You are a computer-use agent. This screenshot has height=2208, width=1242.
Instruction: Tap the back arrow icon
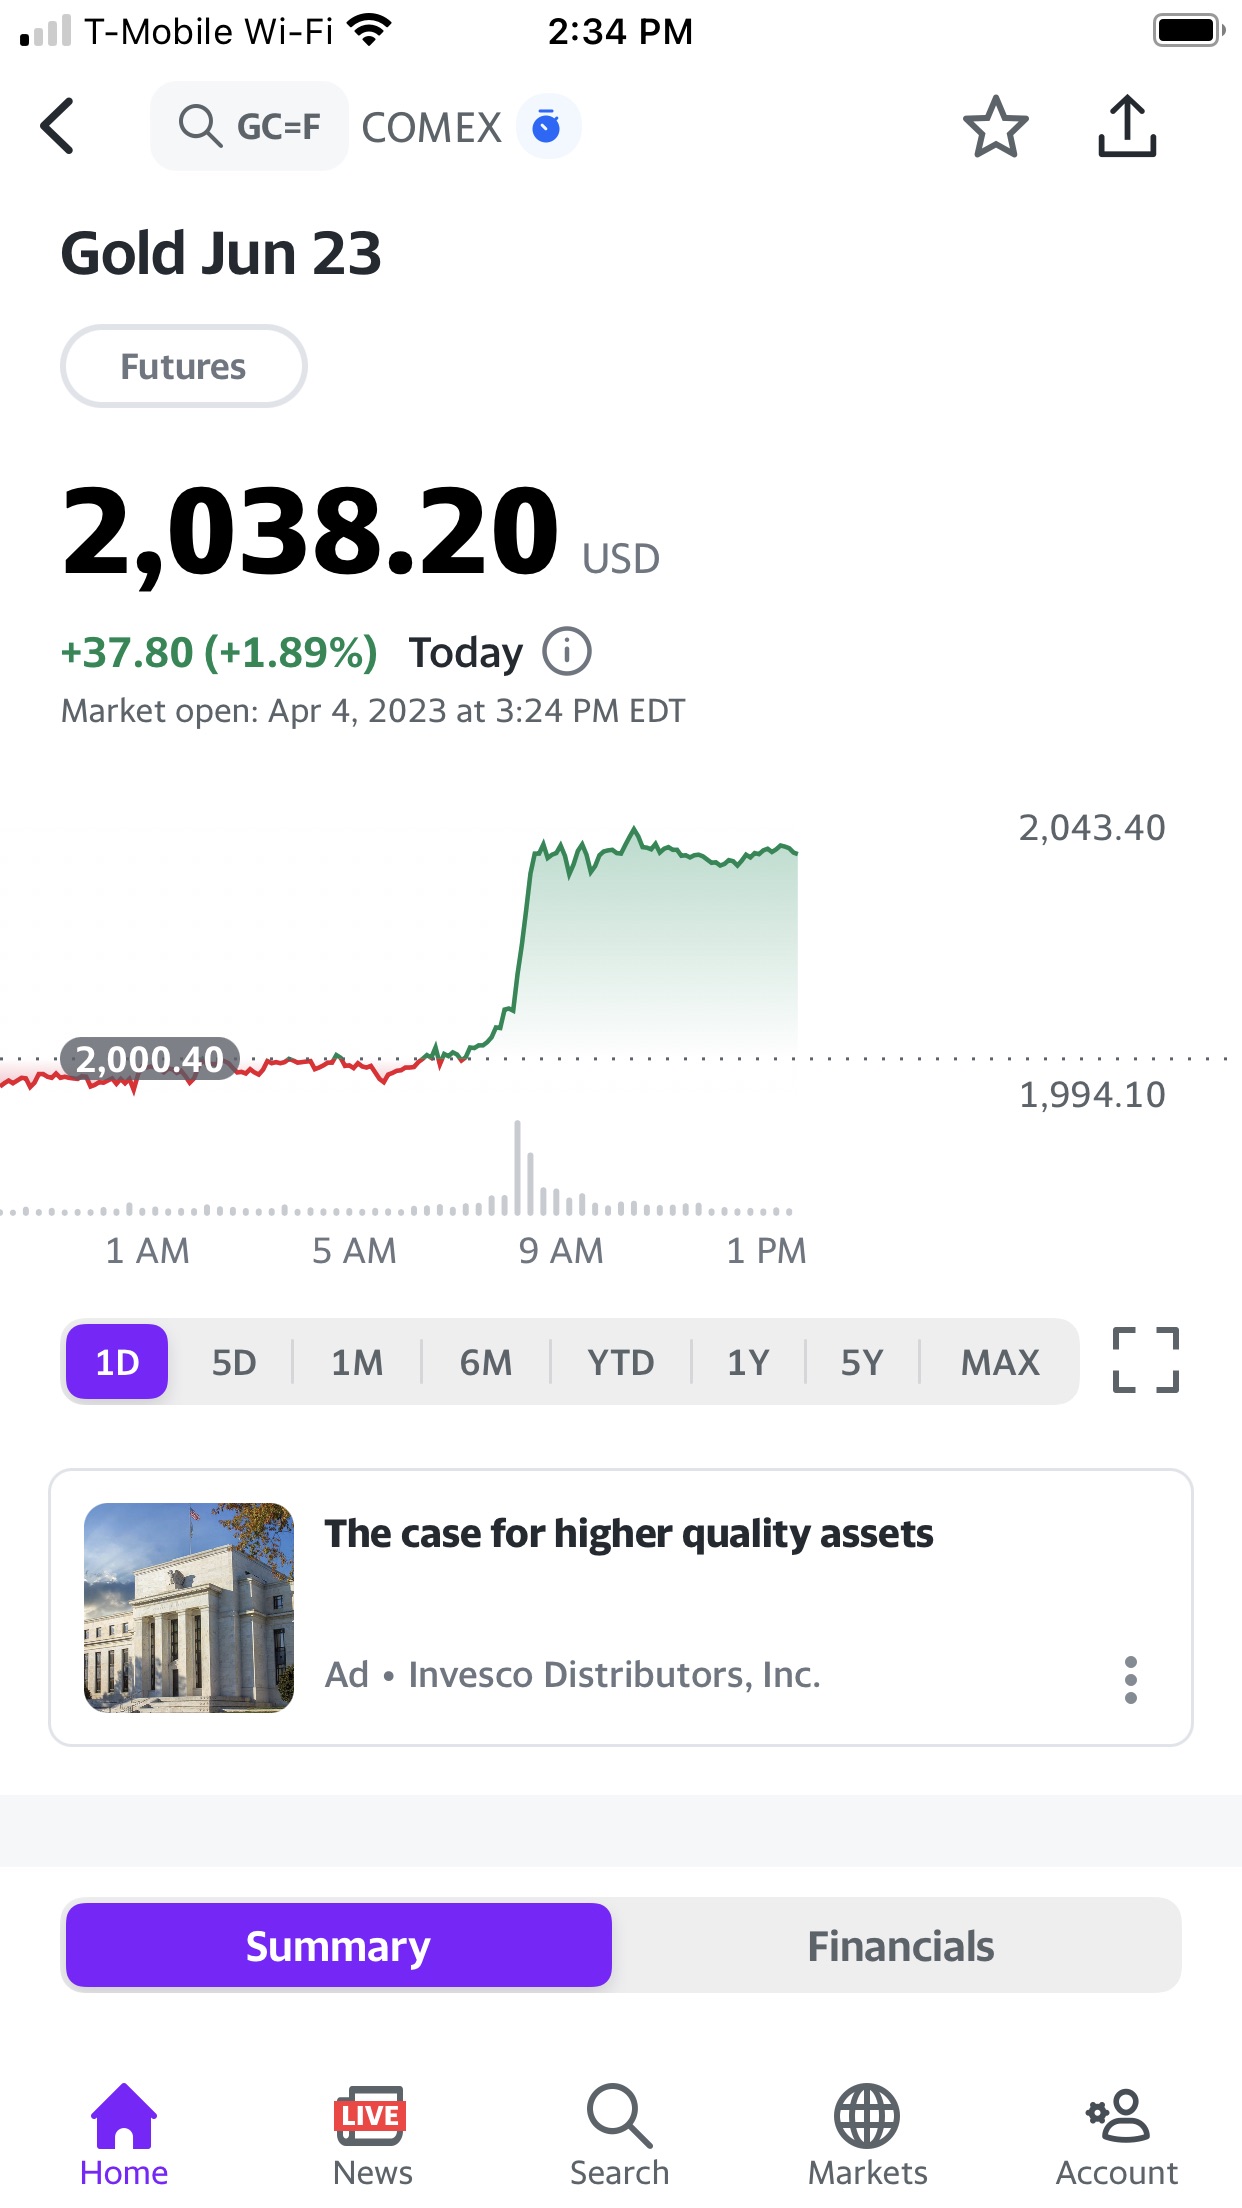[x=58, y=126]
